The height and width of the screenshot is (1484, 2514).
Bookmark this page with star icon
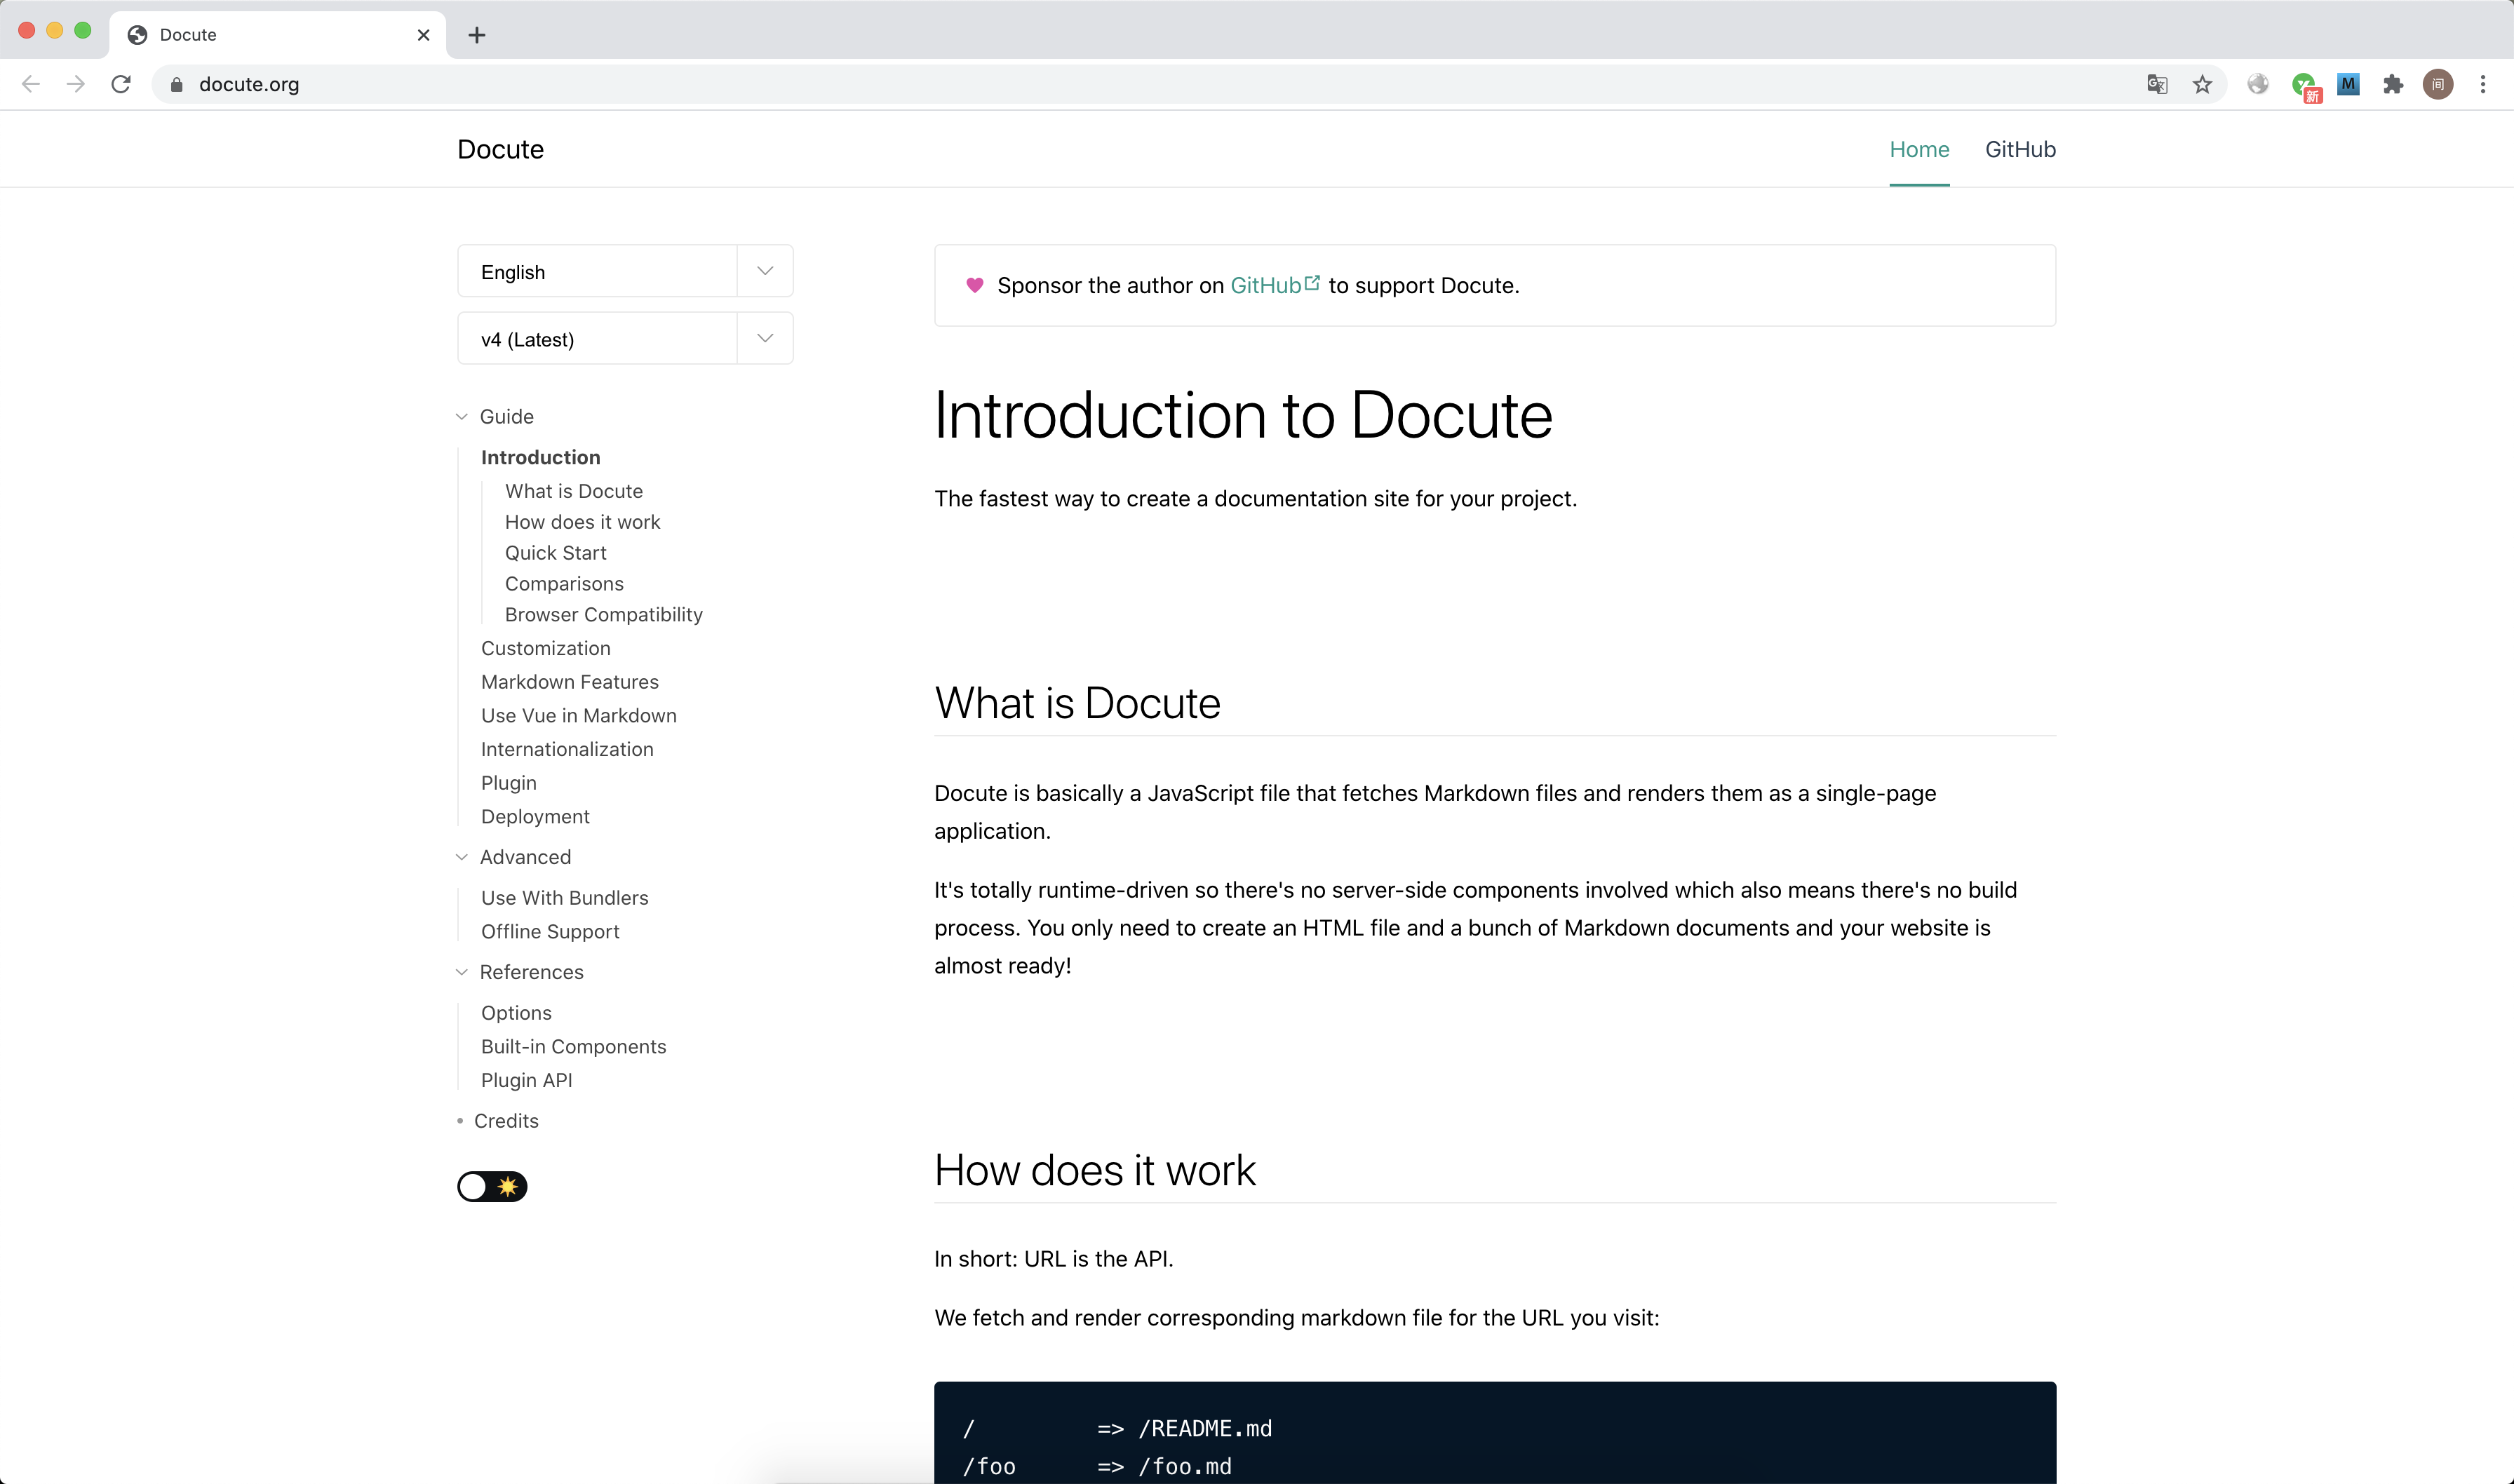pos(2202,84)
